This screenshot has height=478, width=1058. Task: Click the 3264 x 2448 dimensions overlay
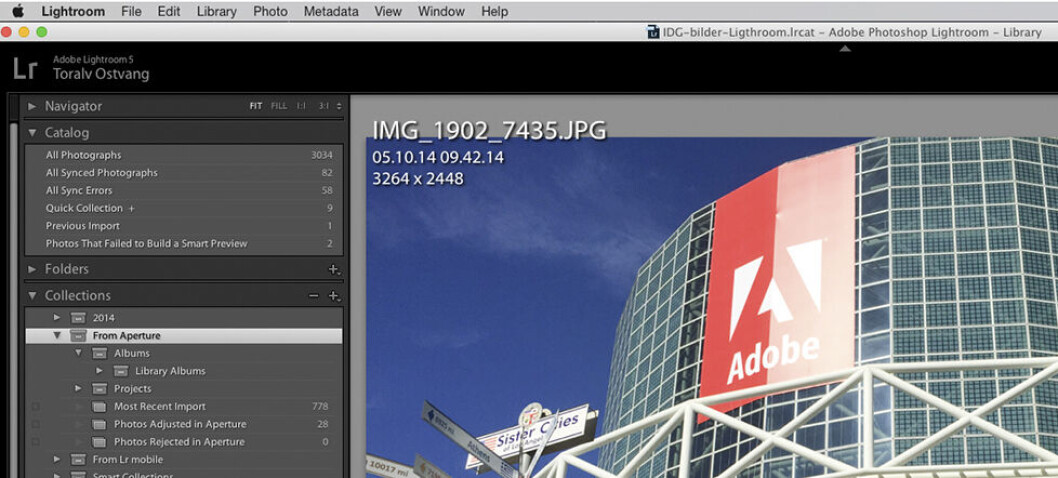(418, 179)
